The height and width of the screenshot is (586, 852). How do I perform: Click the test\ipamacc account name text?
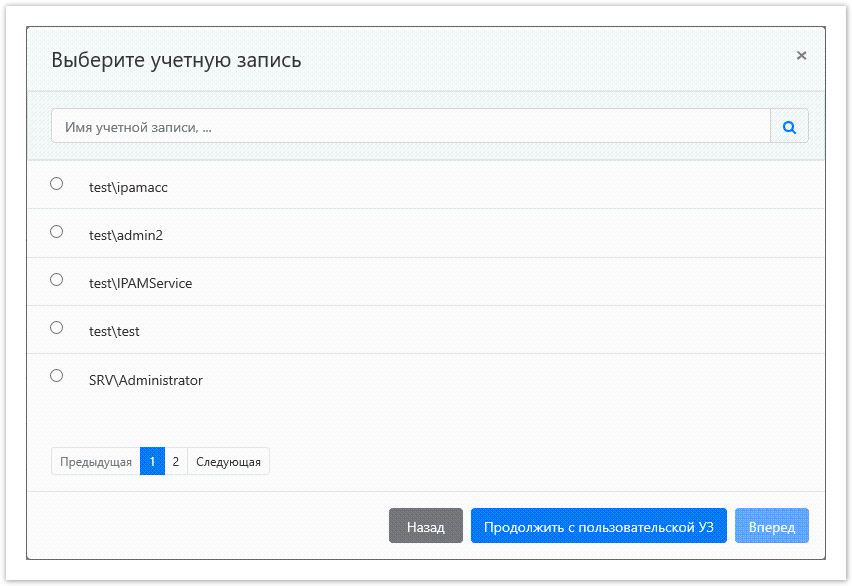tap(121, 187)
